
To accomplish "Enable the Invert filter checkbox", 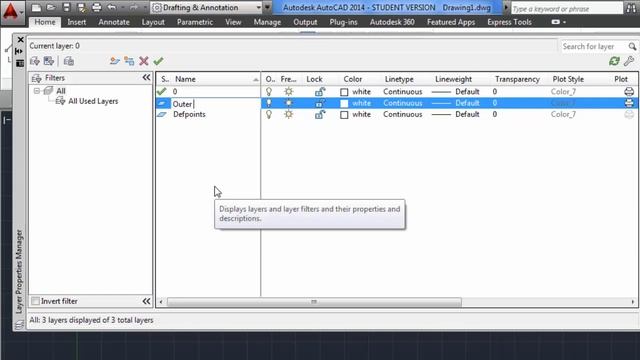I will pos(36,301).
